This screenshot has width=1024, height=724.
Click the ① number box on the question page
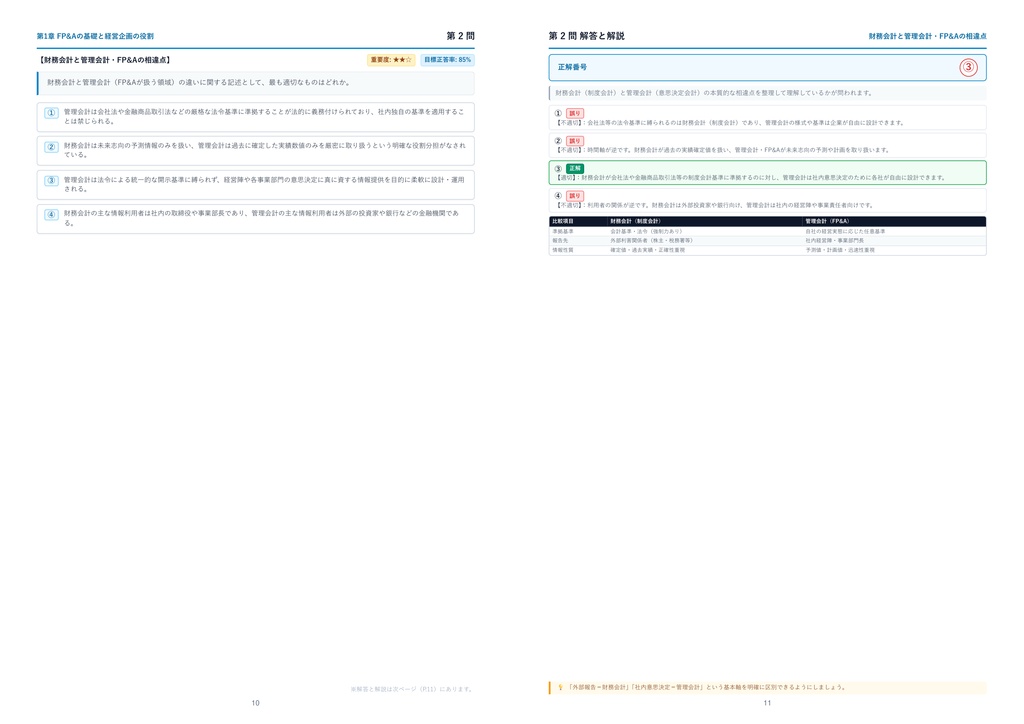click(51, 113)
